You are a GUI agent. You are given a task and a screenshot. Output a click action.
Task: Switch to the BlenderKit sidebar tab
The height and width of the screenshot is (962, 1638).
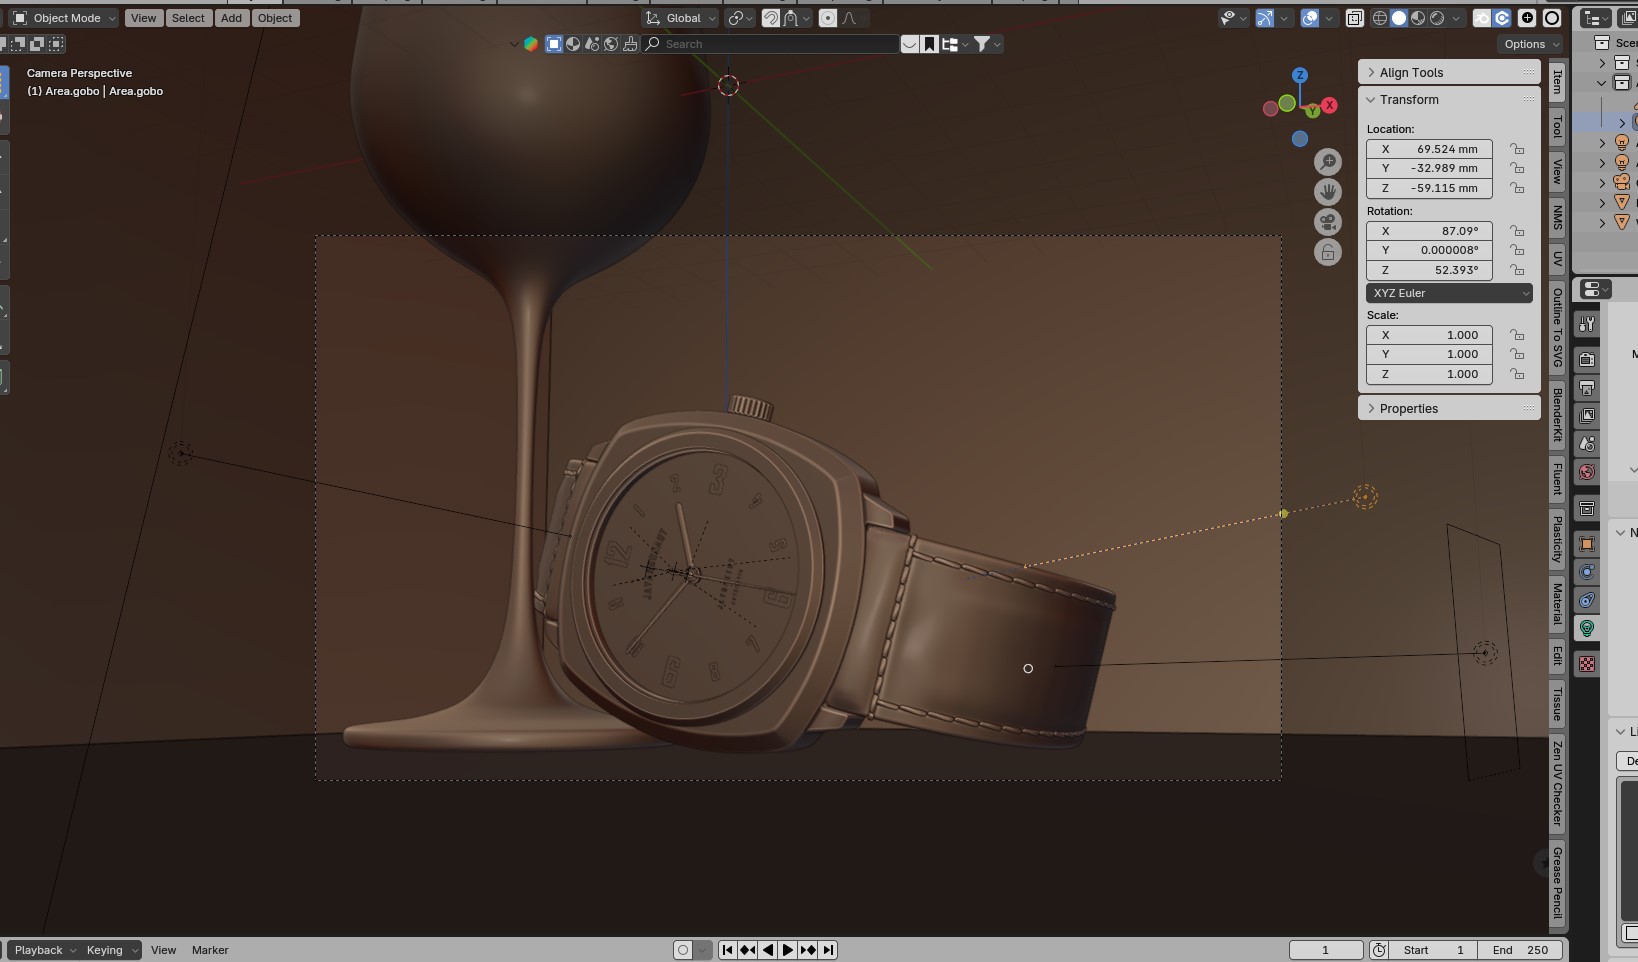point(1557,415)
